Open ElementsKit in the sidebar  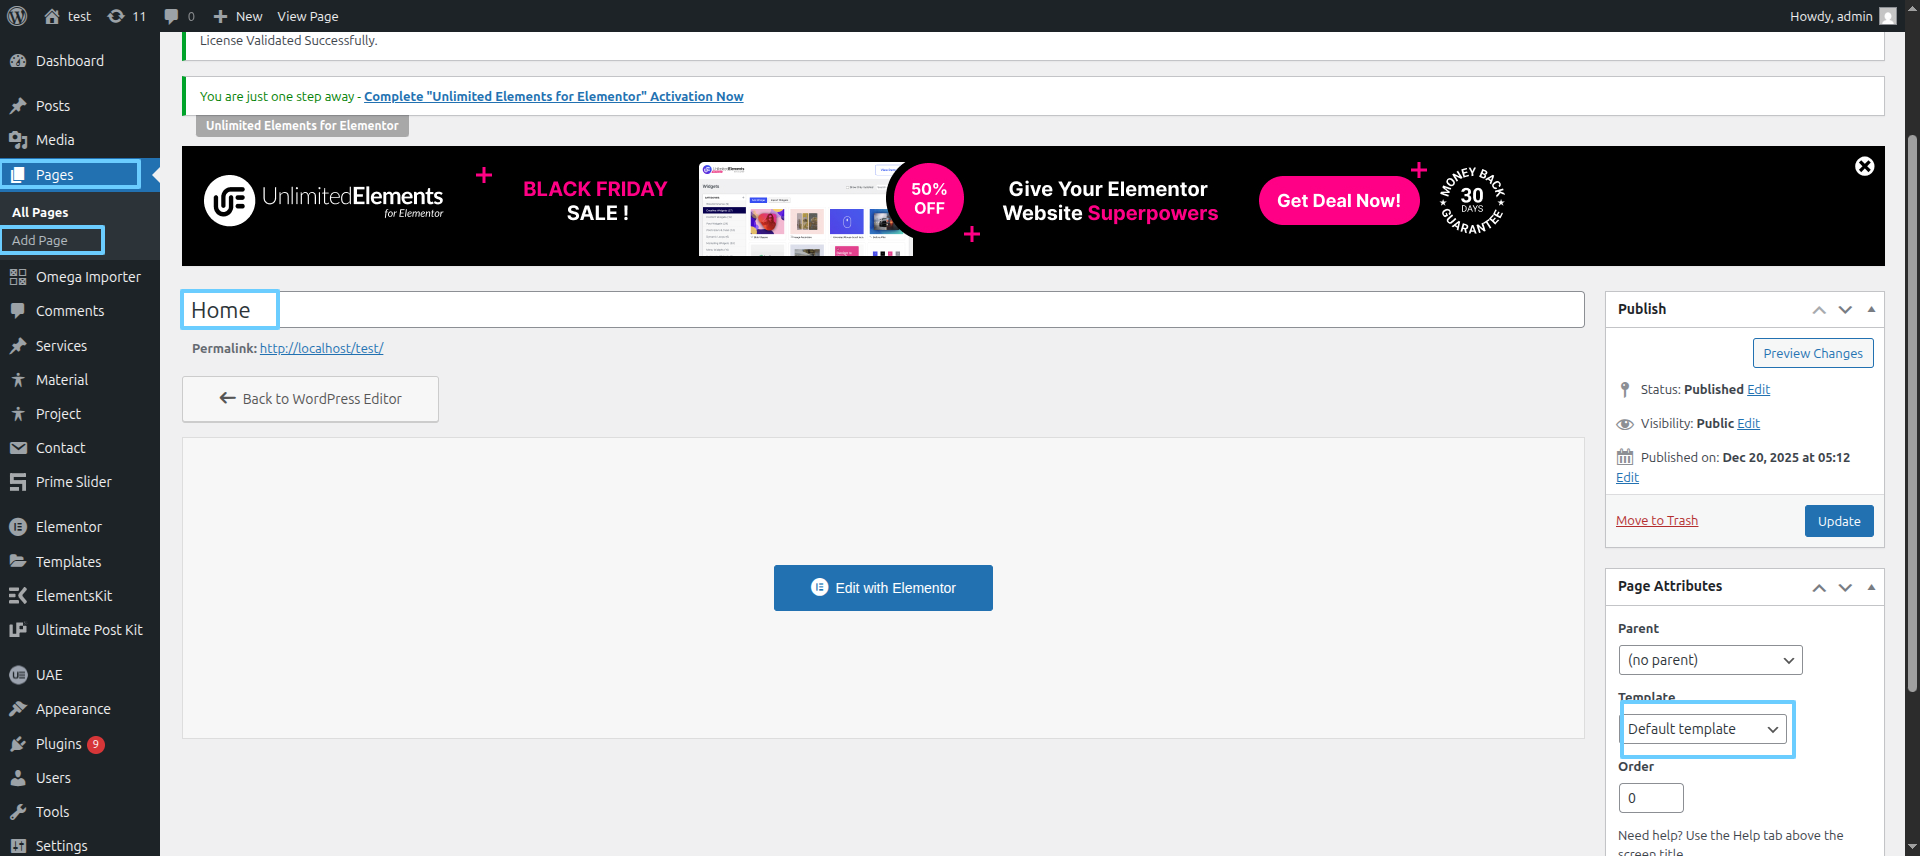(73, 596)
